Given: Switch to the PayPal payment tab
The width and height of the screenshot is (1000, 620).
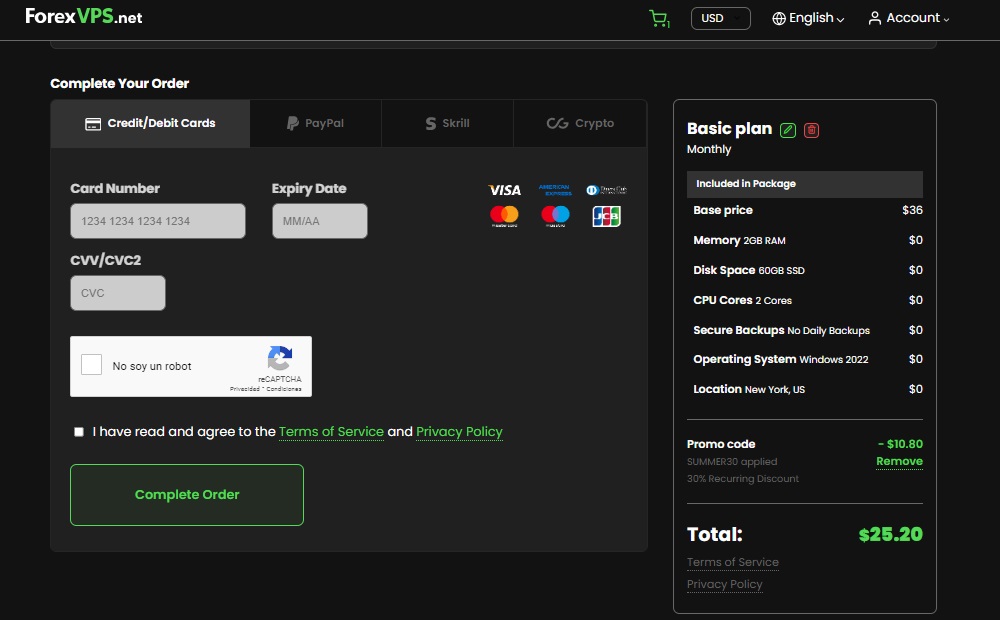Looking at the screenshot, I should pos(315,123).
